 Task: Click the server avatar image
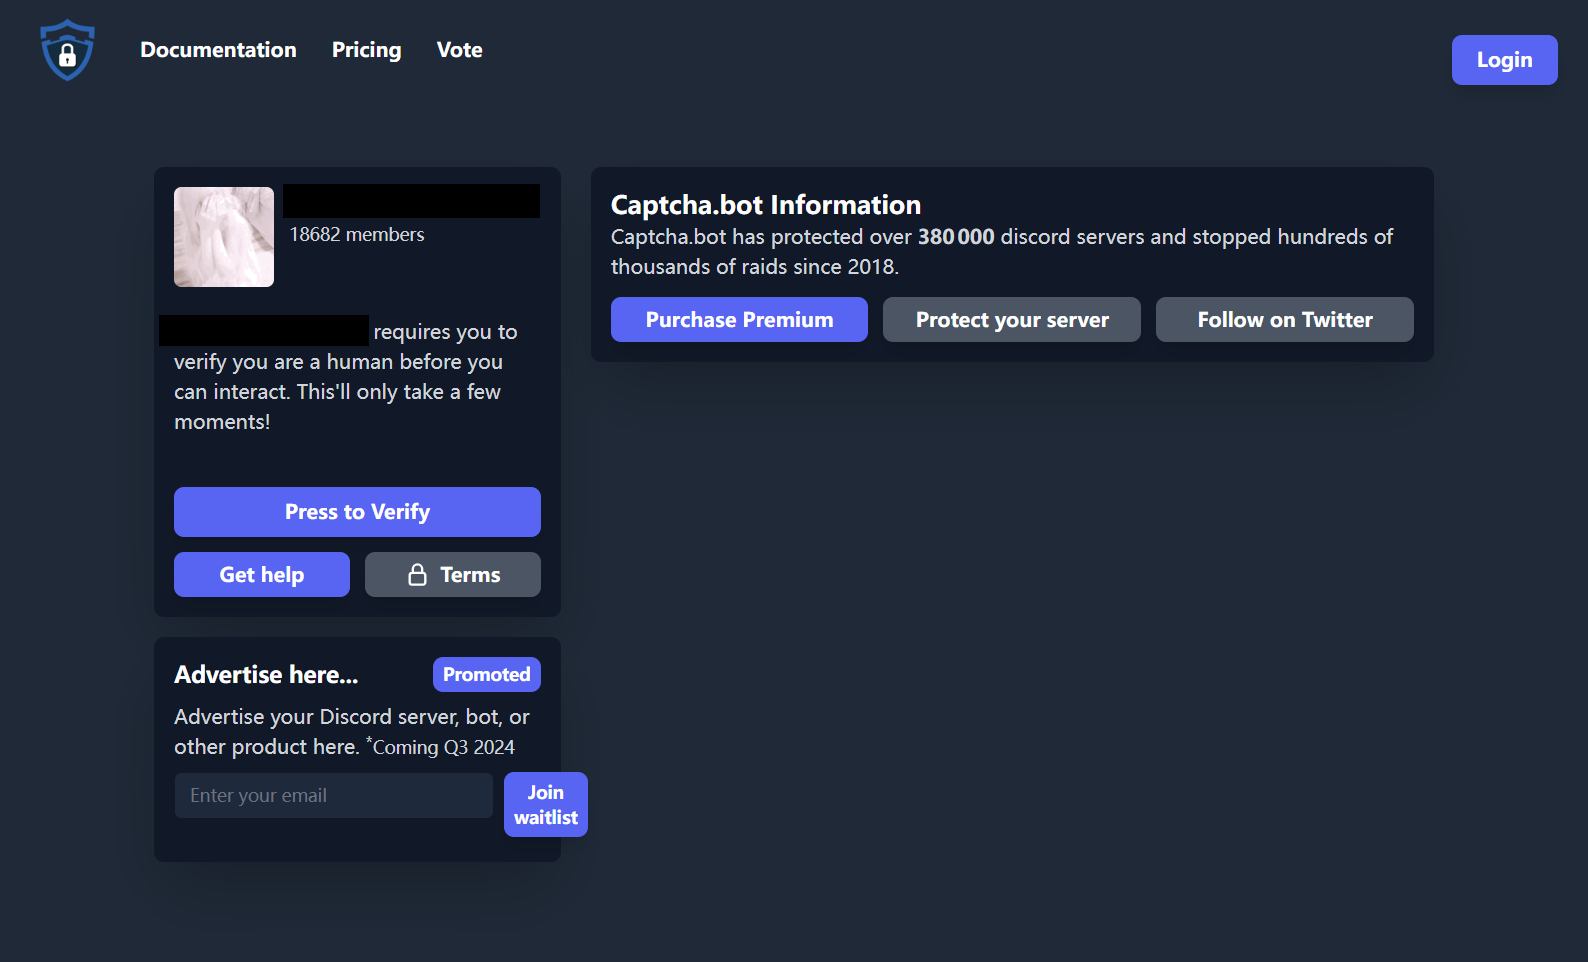click(x=224, y=237)
